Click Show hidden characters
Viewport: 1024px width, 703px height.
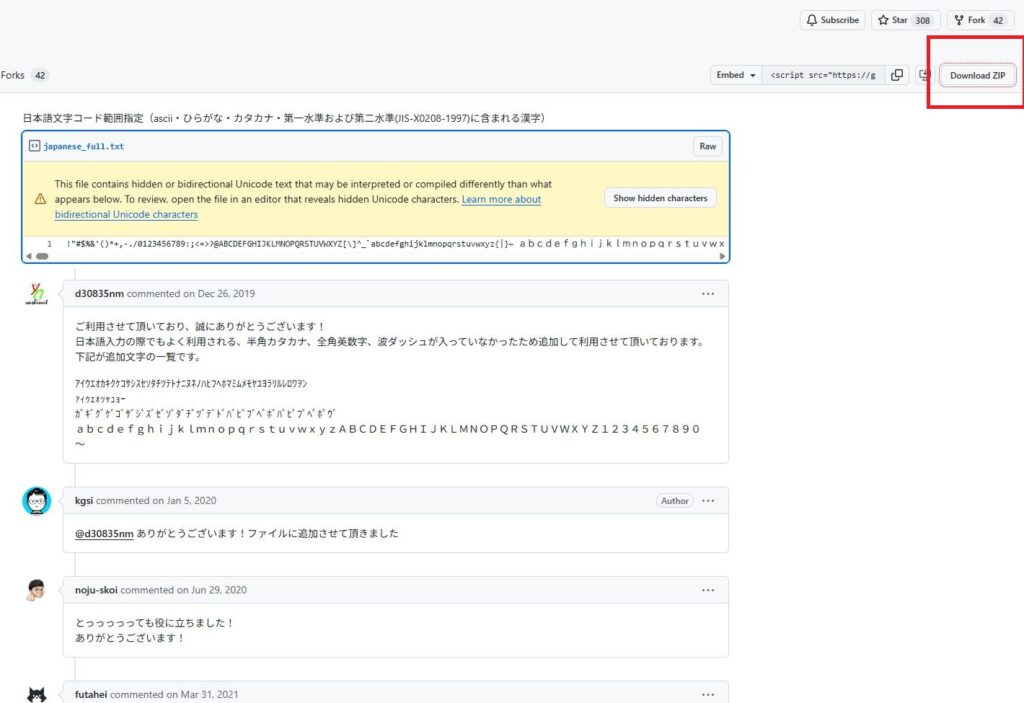pos(660,198)
